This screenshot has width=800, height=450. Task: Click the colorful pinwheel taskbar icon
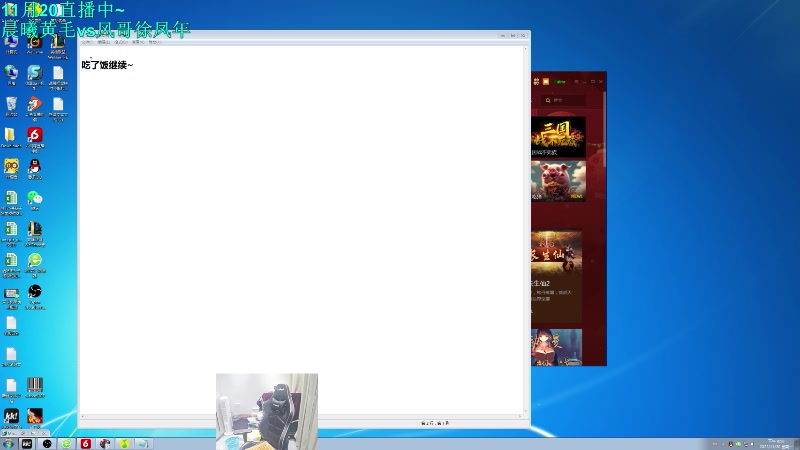pyautogui.click(x=105, y=444)
